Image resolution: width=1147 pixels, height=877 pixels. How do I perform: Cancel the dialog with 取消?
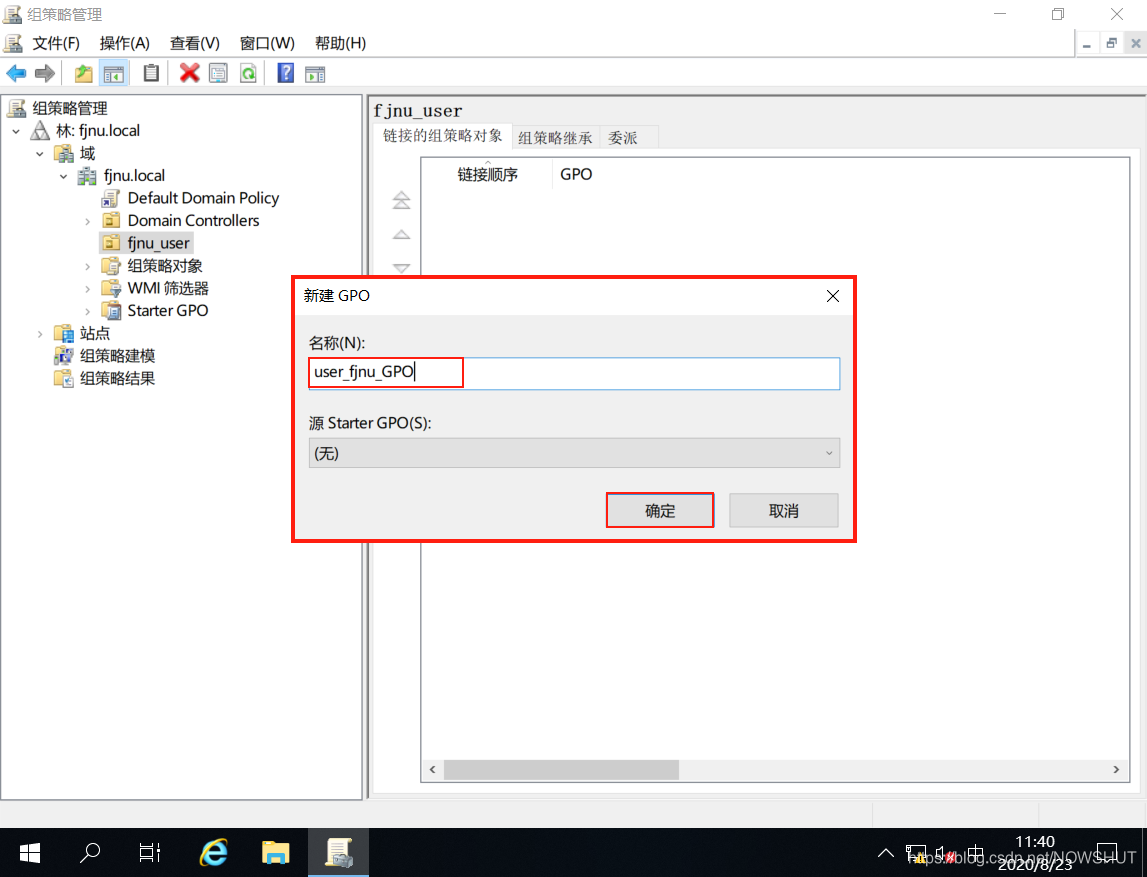(783, 511)
